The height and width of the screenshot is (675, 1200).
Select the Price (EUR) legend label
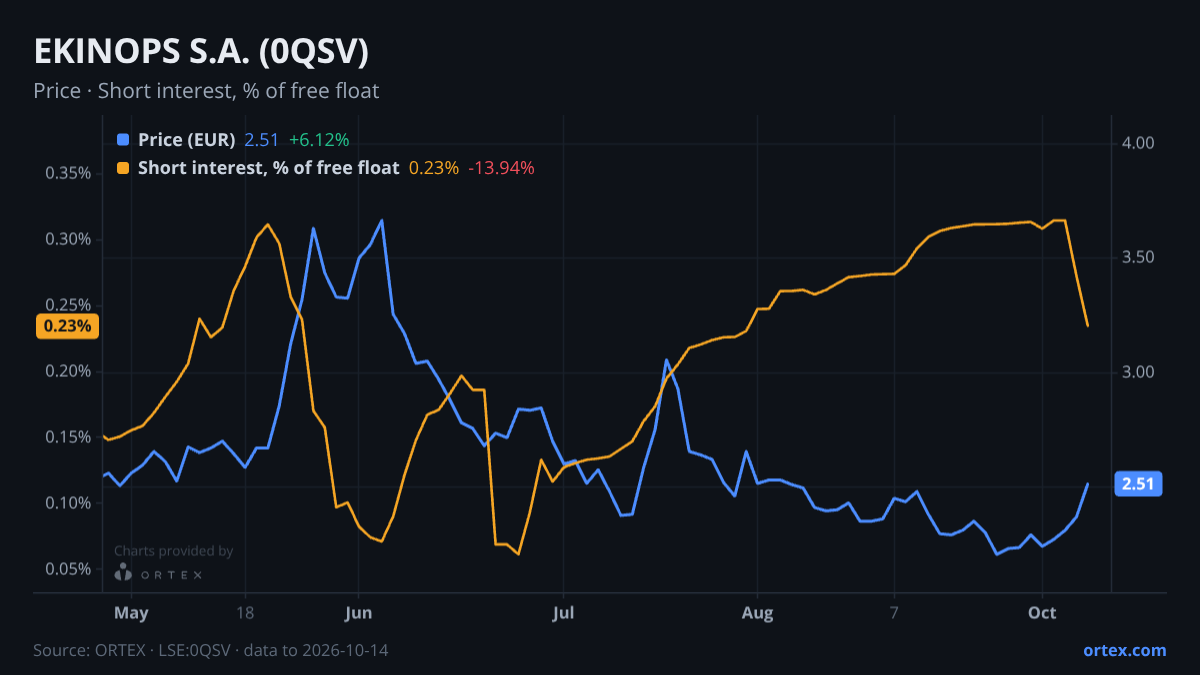(x=186, y=140)
